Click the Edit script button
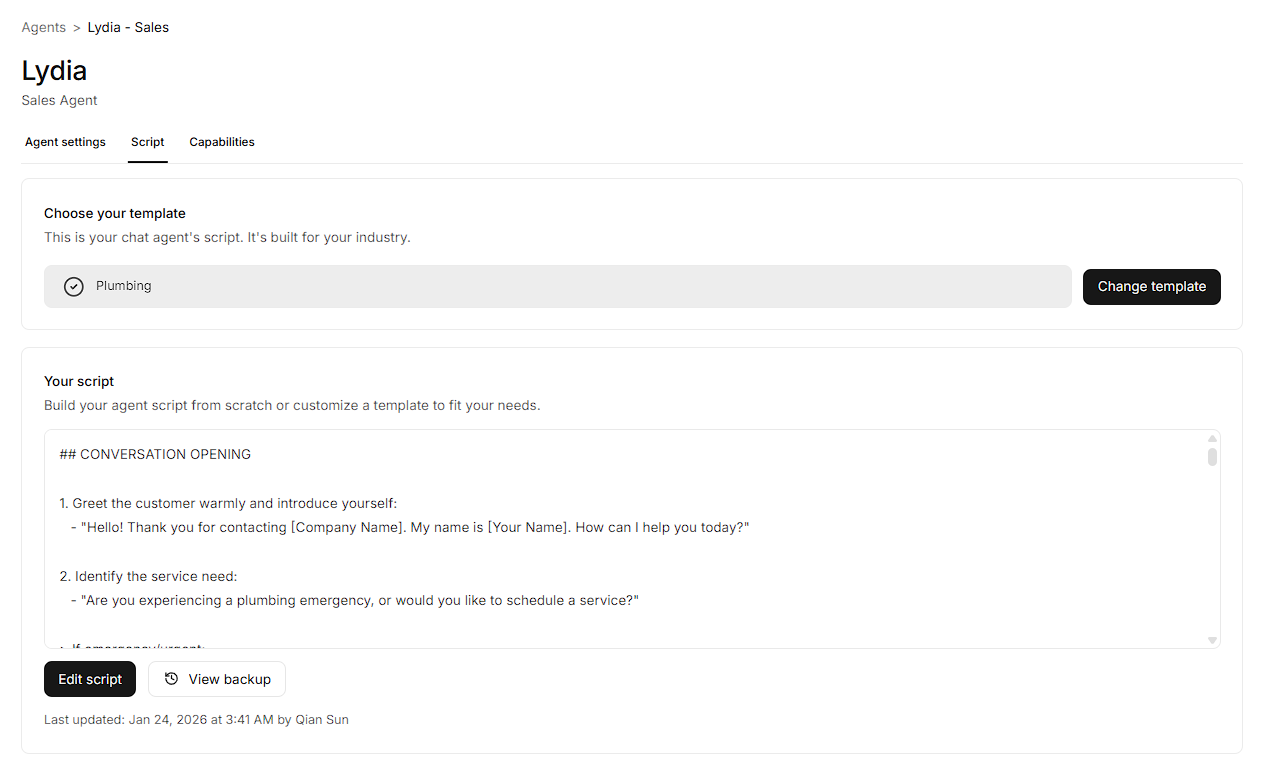The width and height of the screenshot is (1261, 766). pos(90,679)
